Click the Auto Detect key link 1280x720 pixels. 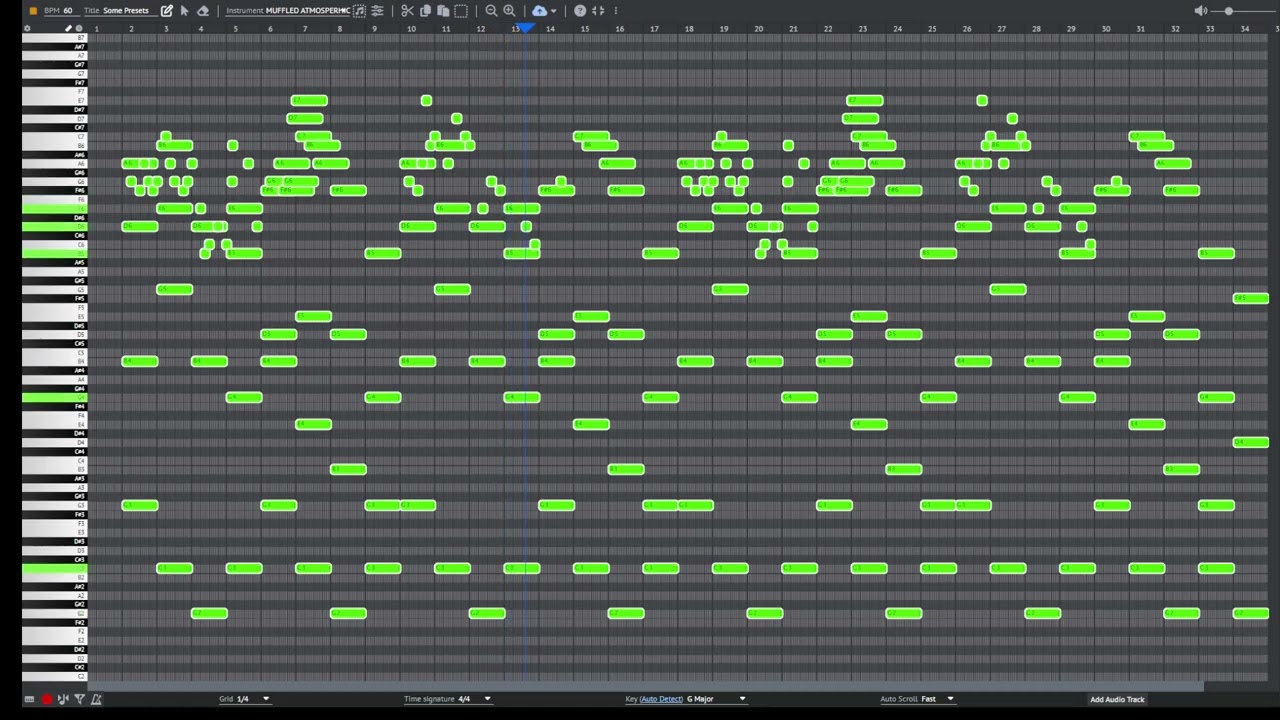click(661, 699)
